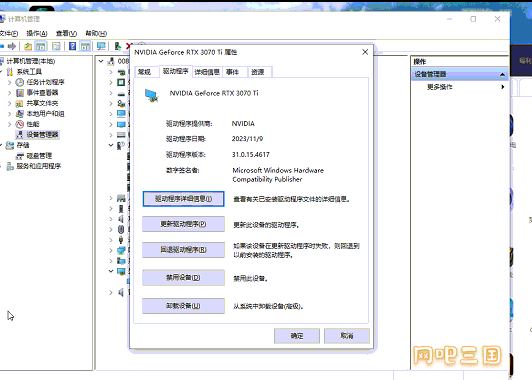
Task: Toggle the show/hide action pane toolbar icon
Action: (x=85, y=46)
